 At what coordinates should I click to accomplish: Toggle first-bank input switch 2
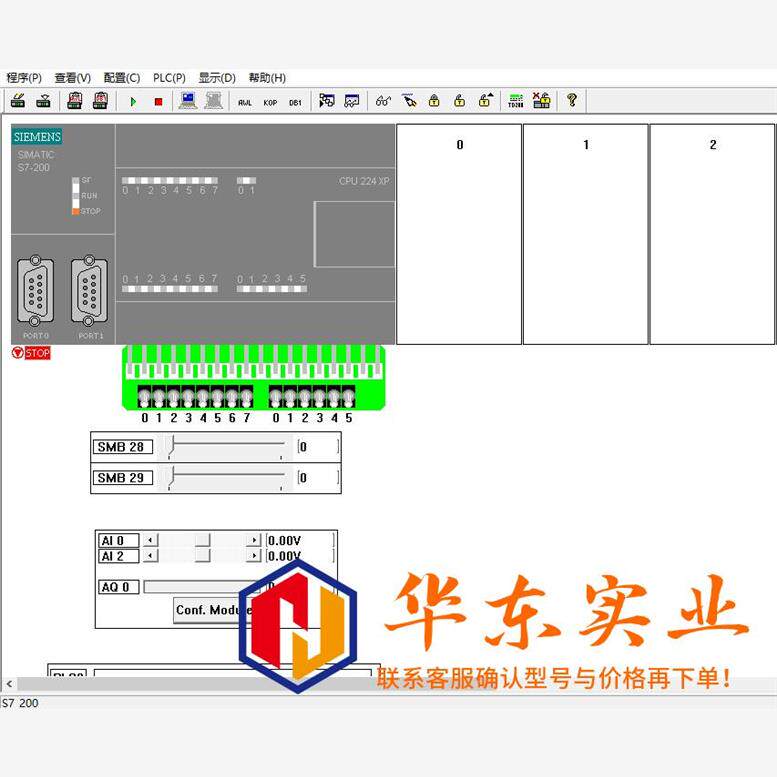(174, 397)
